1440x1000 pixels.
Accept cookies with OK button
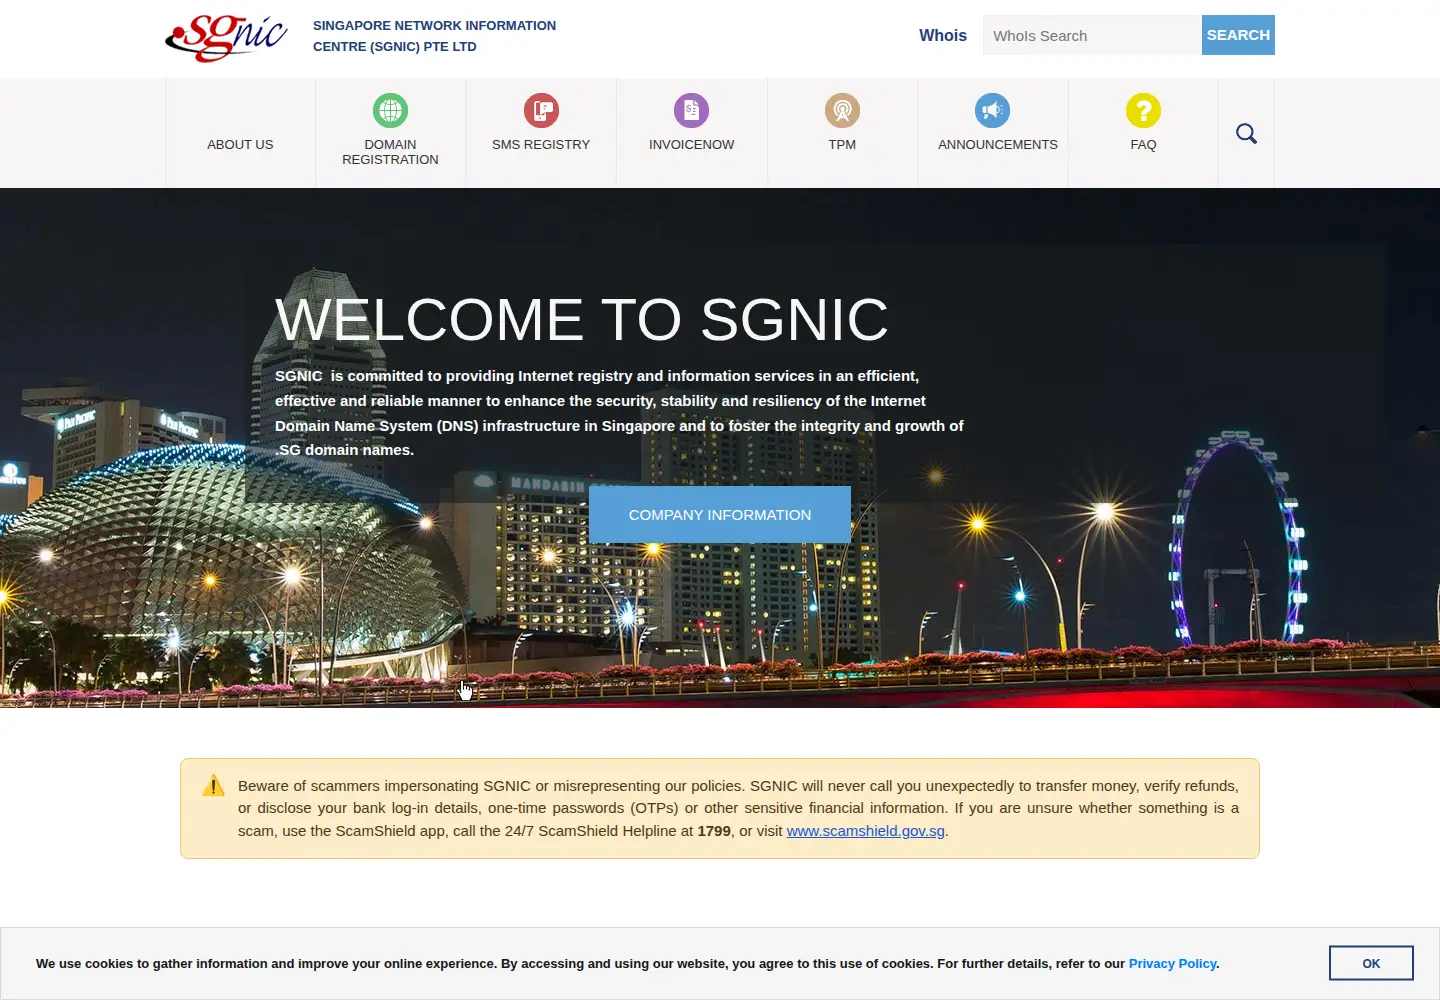pyautogui.click(x=1371, y=963)
